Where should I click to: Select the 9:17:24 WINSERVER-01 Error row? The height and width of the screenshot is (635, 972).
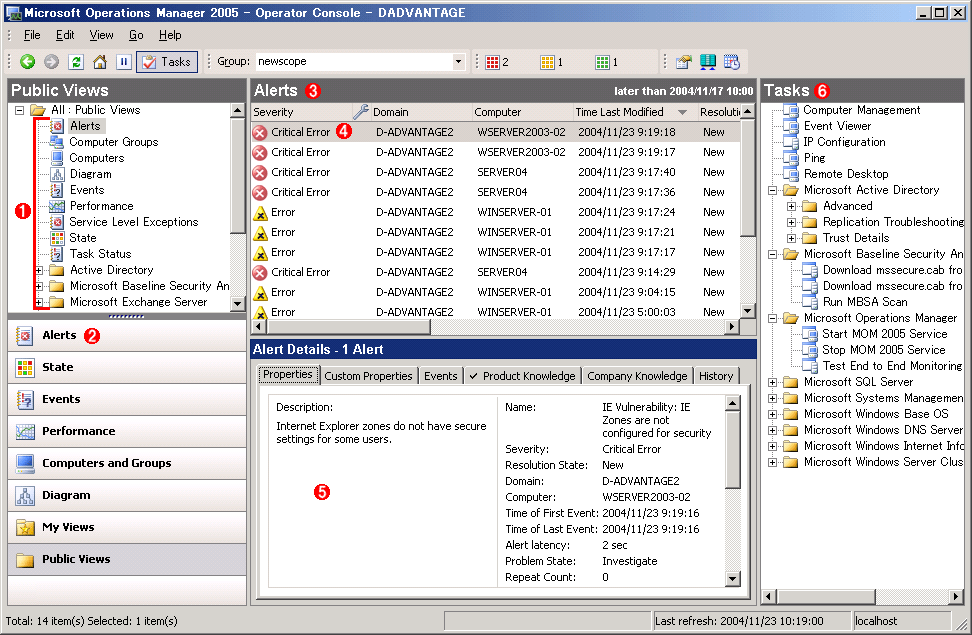[495, 212]
